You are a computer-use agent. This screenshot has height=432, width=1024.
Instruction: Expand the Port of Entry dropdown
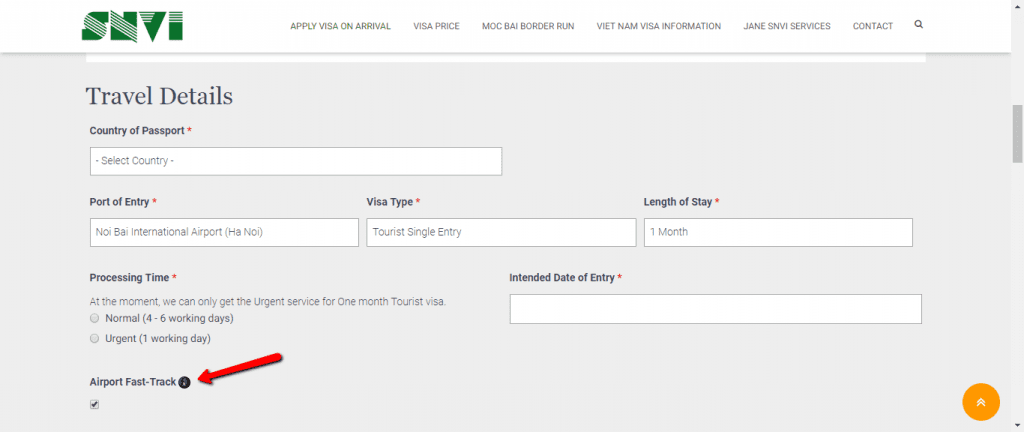tap(224, 232)
